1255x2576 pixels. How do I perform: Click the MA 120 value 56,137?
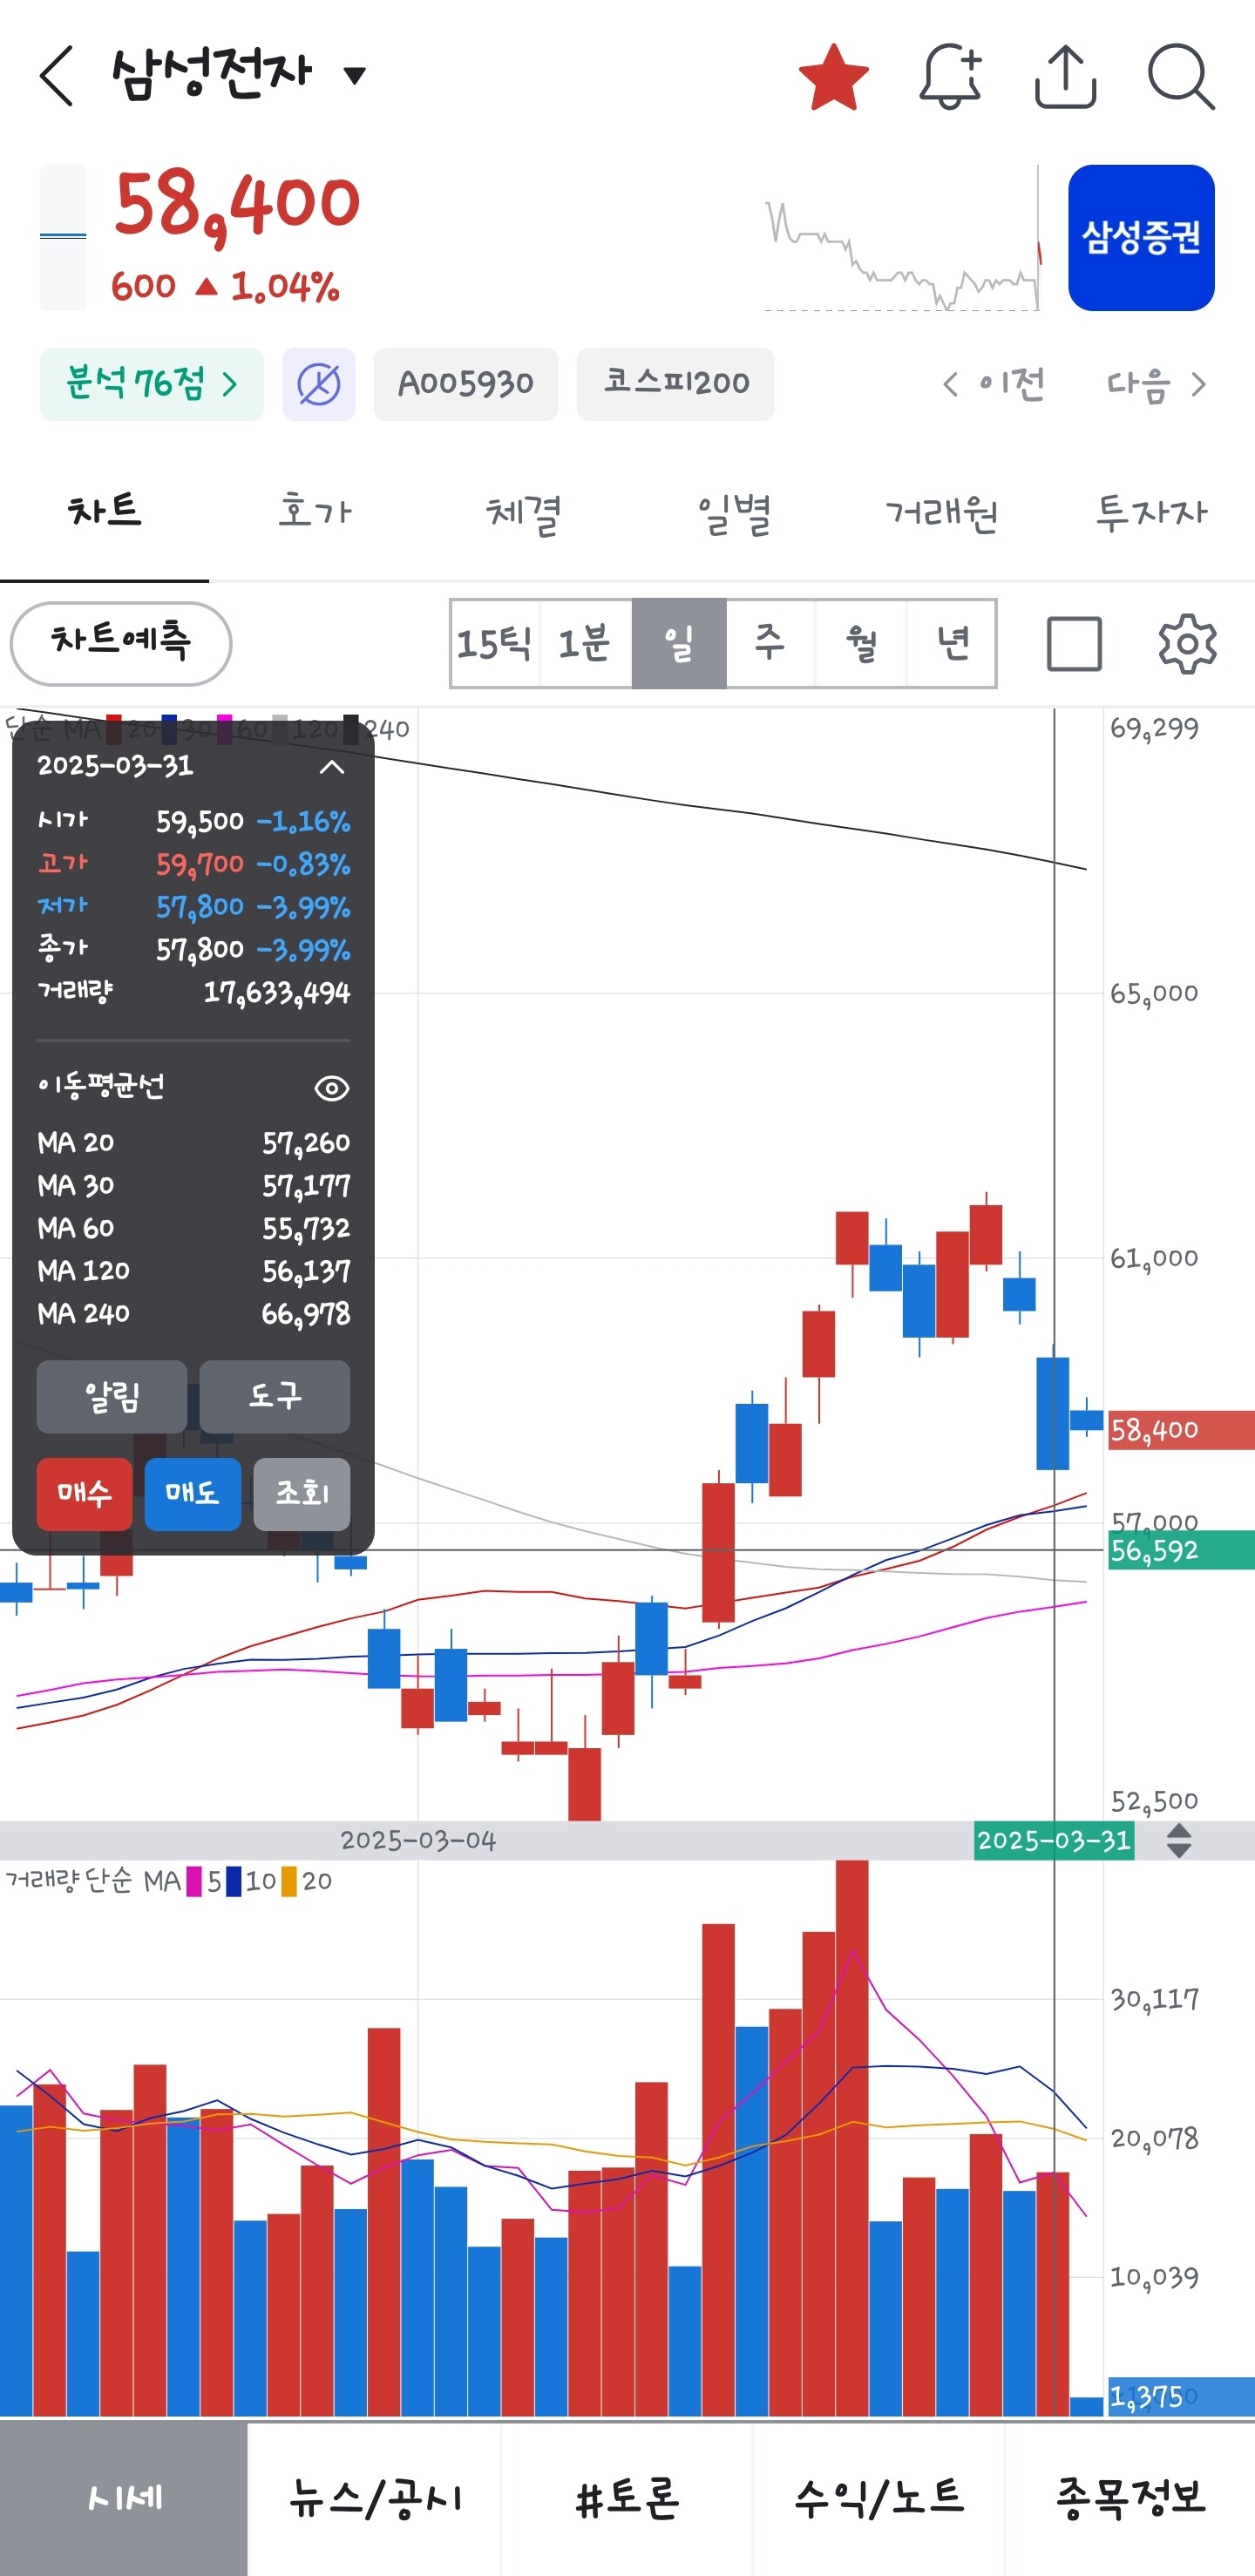(x=306, y=1272)
